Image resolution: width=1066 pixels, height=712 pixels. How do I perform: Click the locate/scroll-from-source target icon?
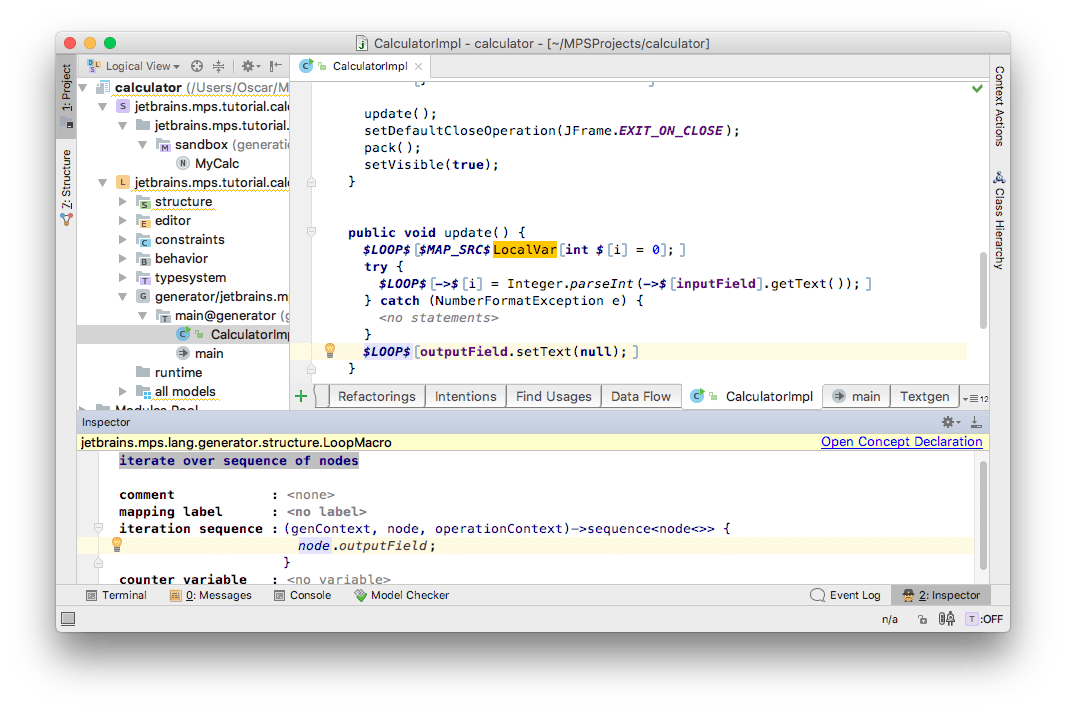point(197,66)
